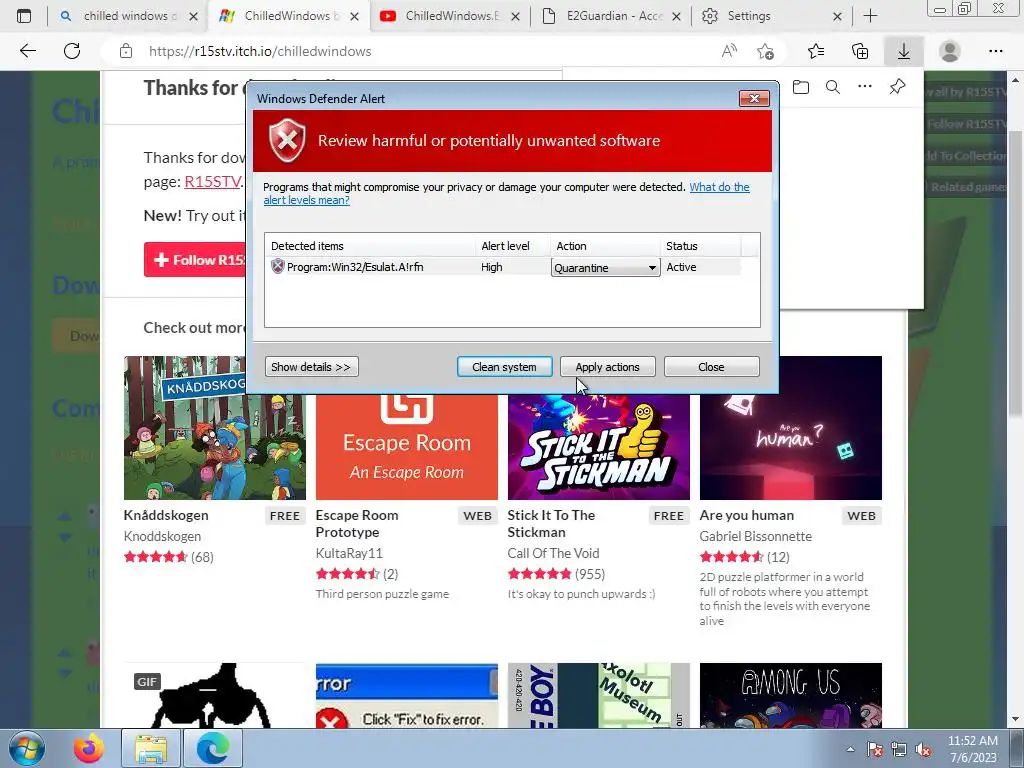Click the Windows Start orb
Viewport: 1024px width, 768px height.
(26, 748)
